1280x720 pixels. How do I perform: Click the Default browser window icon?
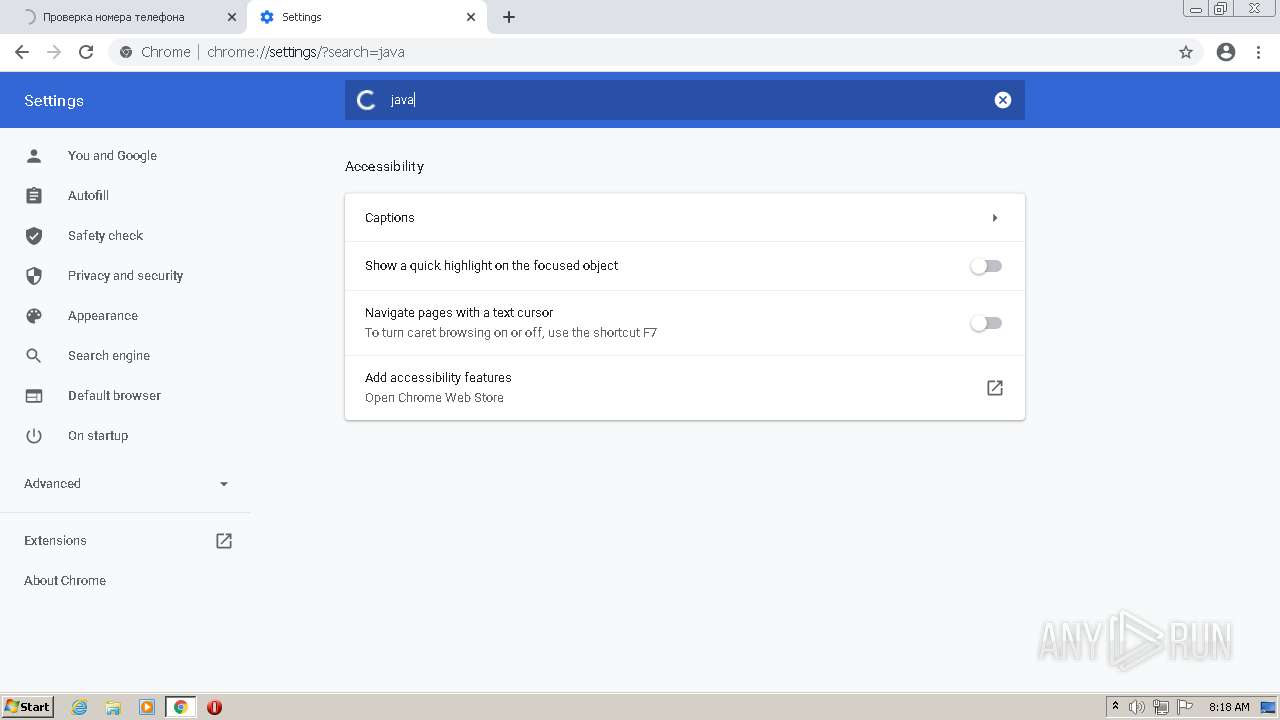[34, 396]
